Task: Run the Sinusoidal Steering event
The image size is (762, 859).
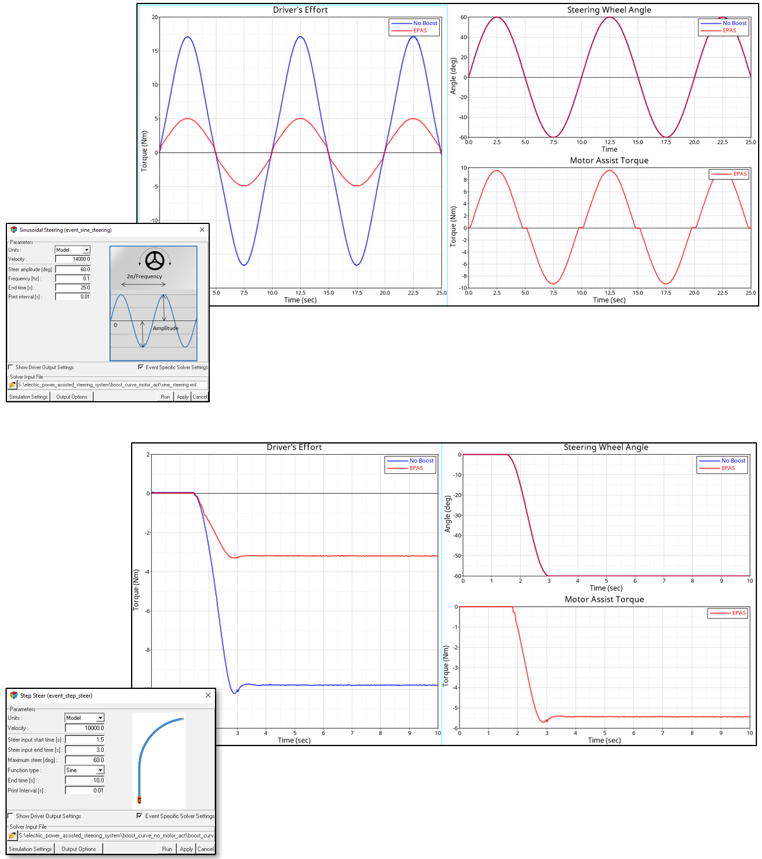Action: coord(165,397)
